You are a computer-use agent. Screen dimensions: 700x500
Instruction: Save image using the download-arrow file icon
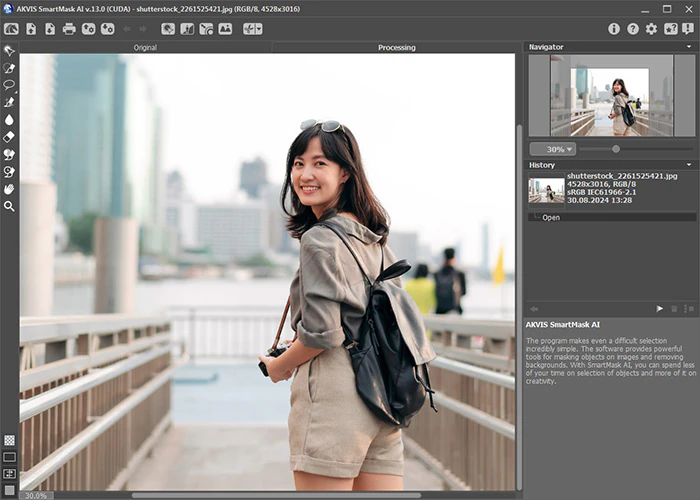click(50, 29)
